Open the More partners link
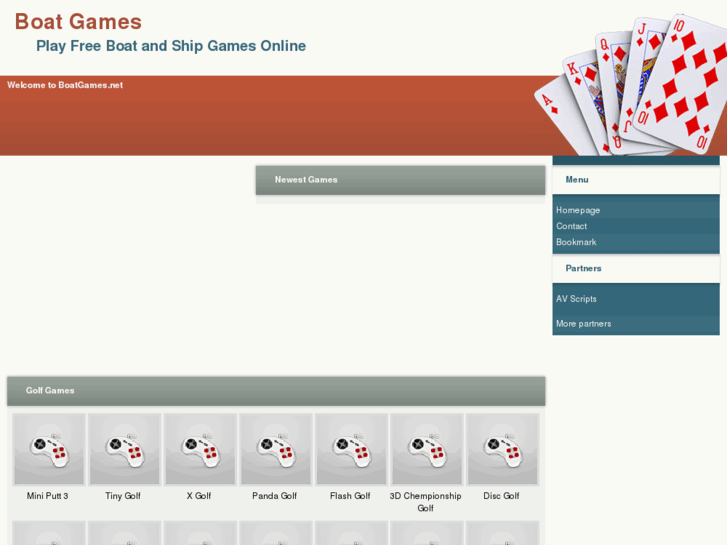 584,324
